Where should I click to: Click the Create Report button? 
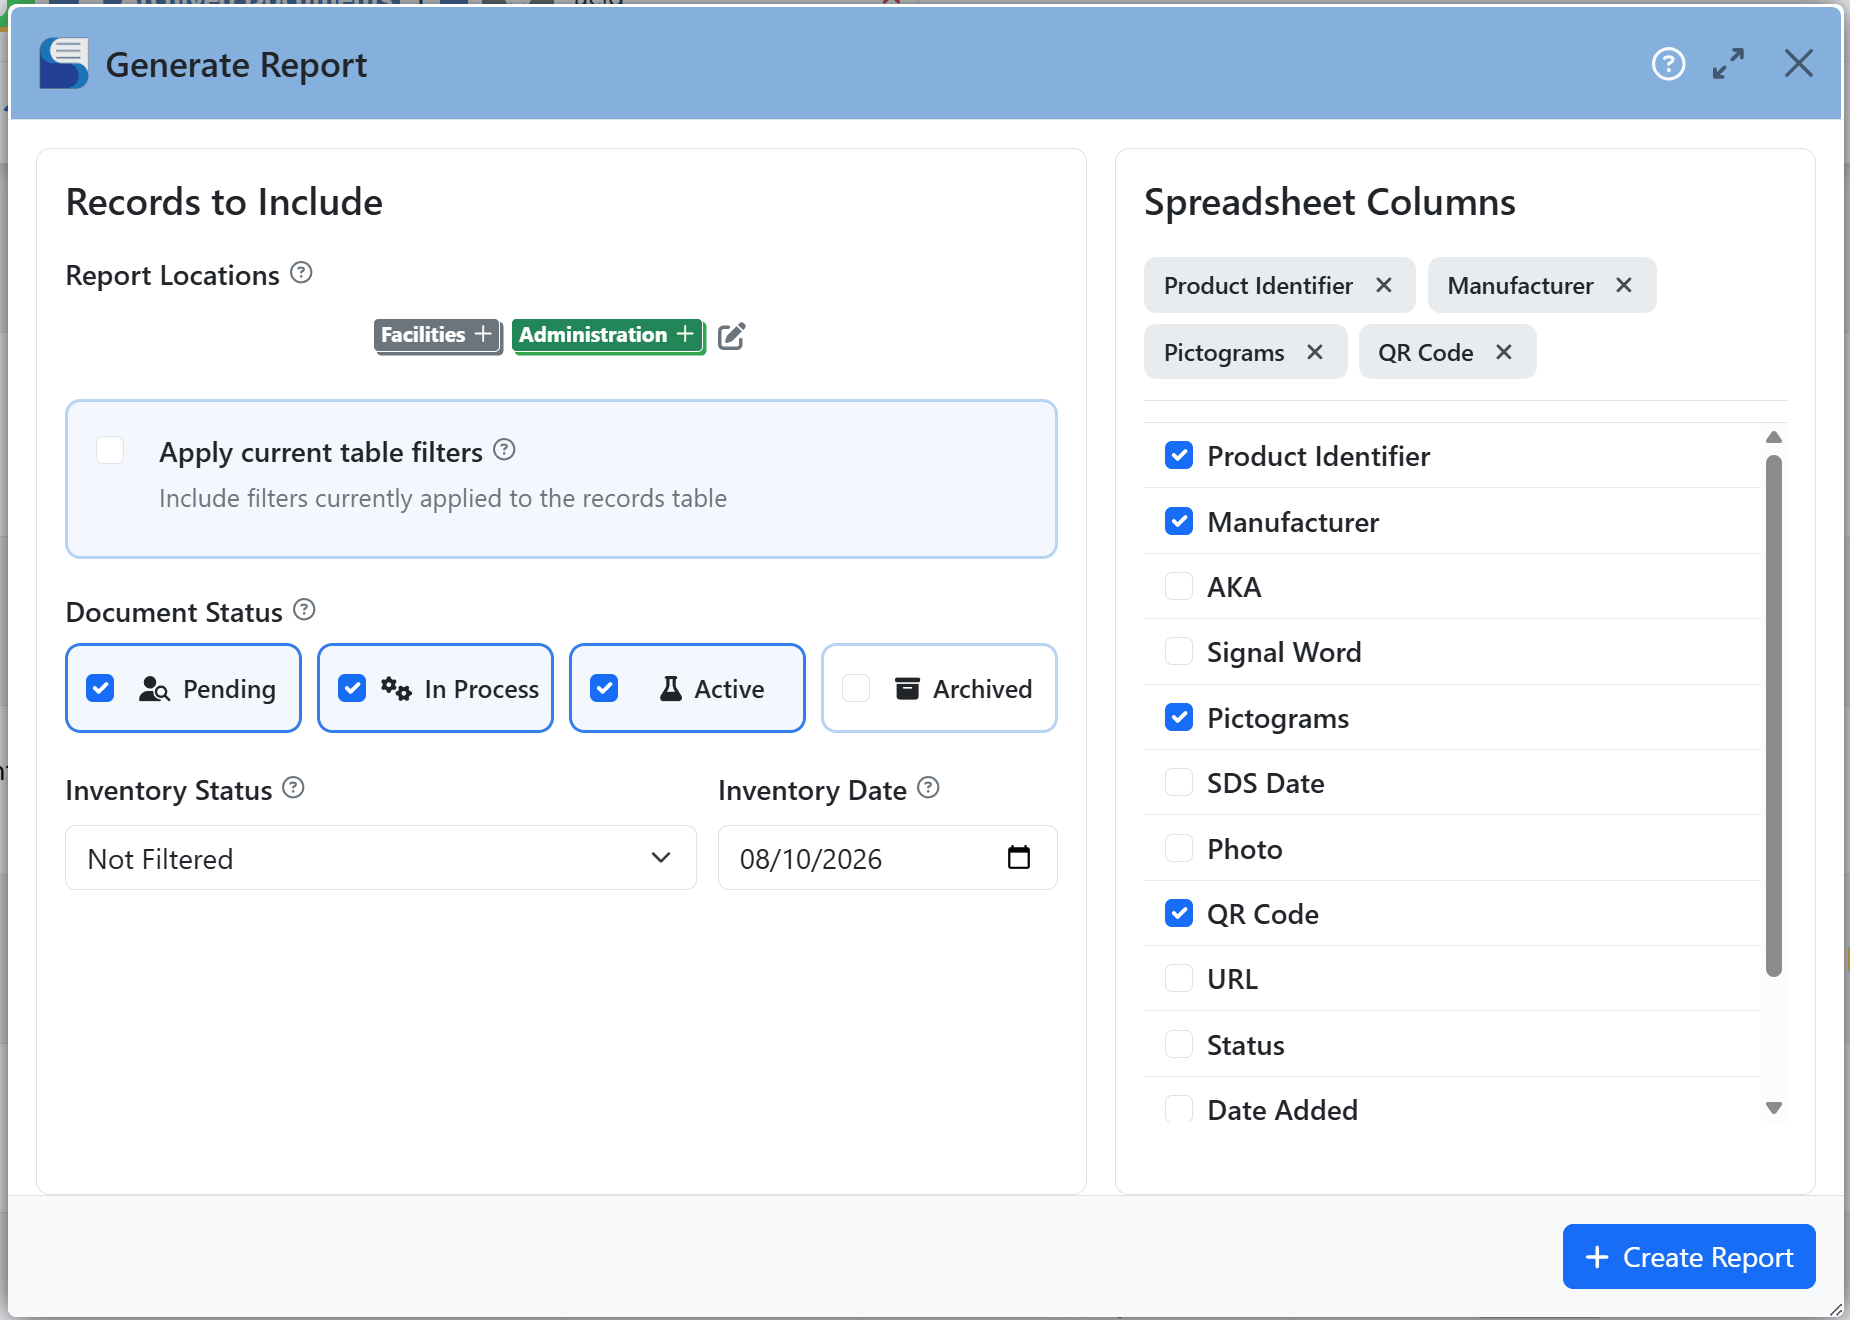[1689, 1257]
